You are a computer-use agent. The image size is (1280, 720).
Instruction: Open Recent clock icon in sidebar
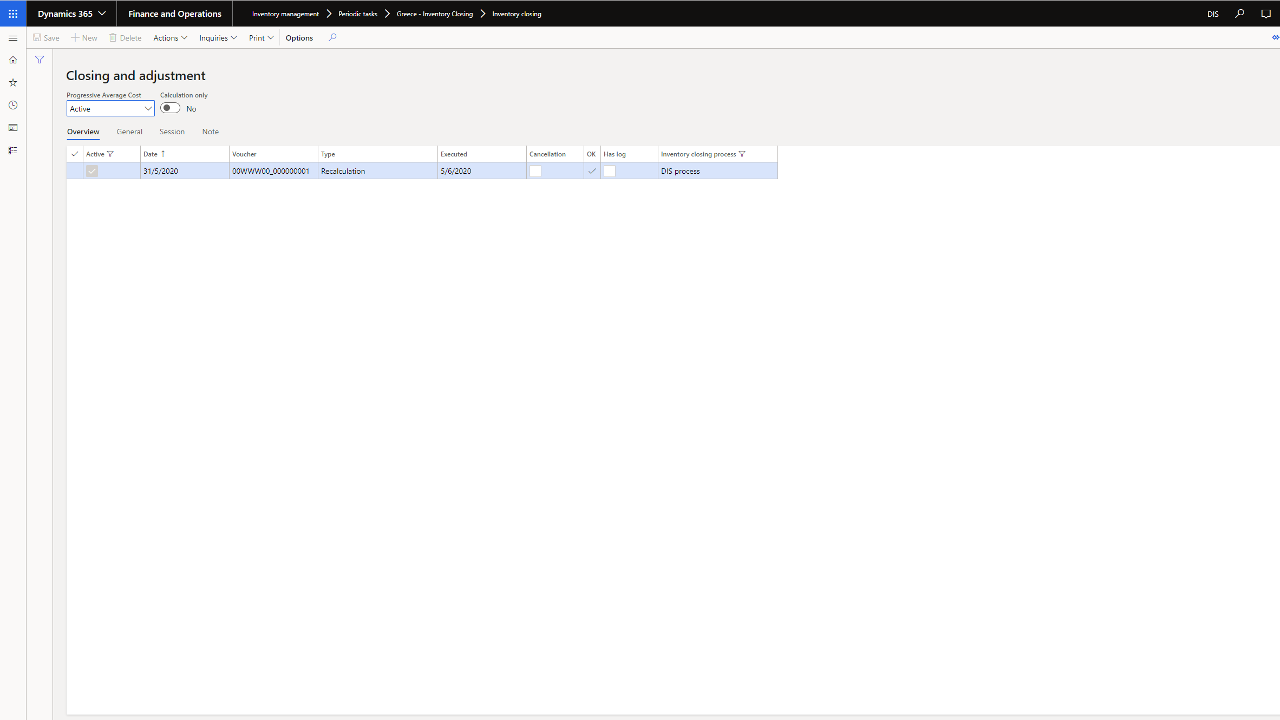(13, 105)
